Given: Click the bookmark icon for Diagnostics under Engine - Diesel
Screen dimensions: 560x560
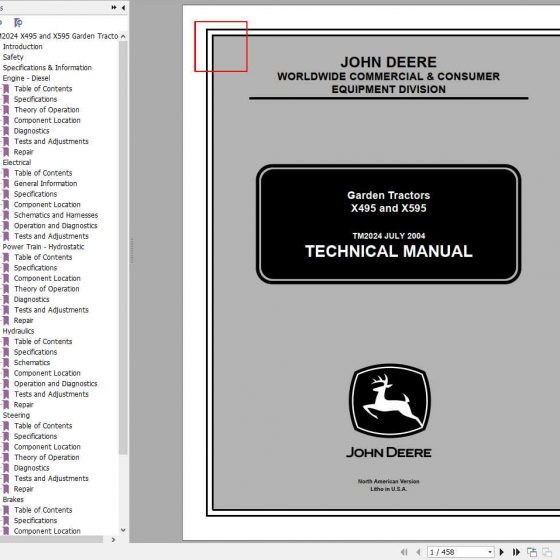Looking at the screenshot, I should pos(6,131).
